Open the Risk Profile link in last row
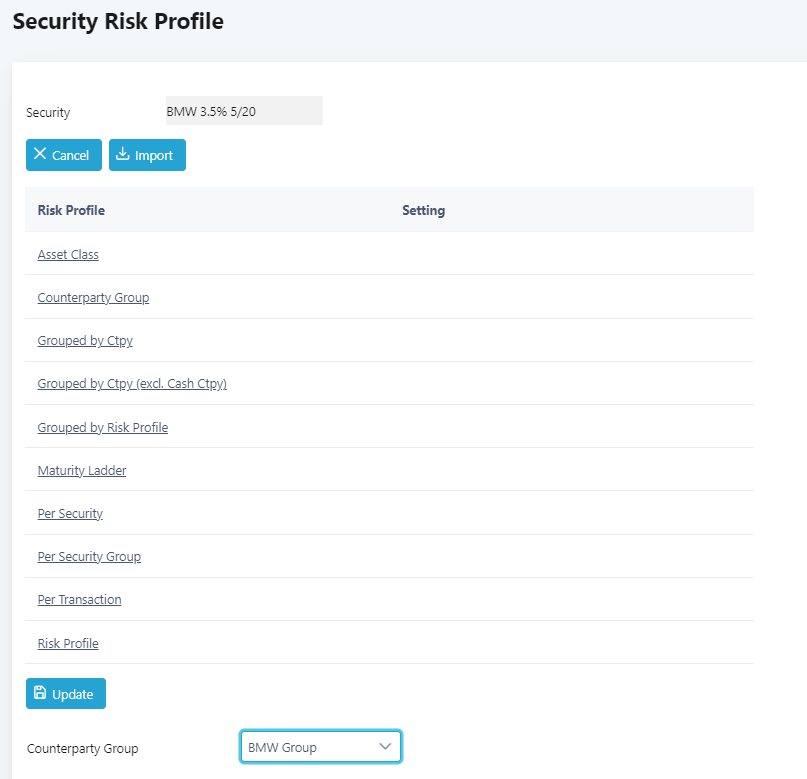This screenshot has height=779, width=807. (68, 644)
